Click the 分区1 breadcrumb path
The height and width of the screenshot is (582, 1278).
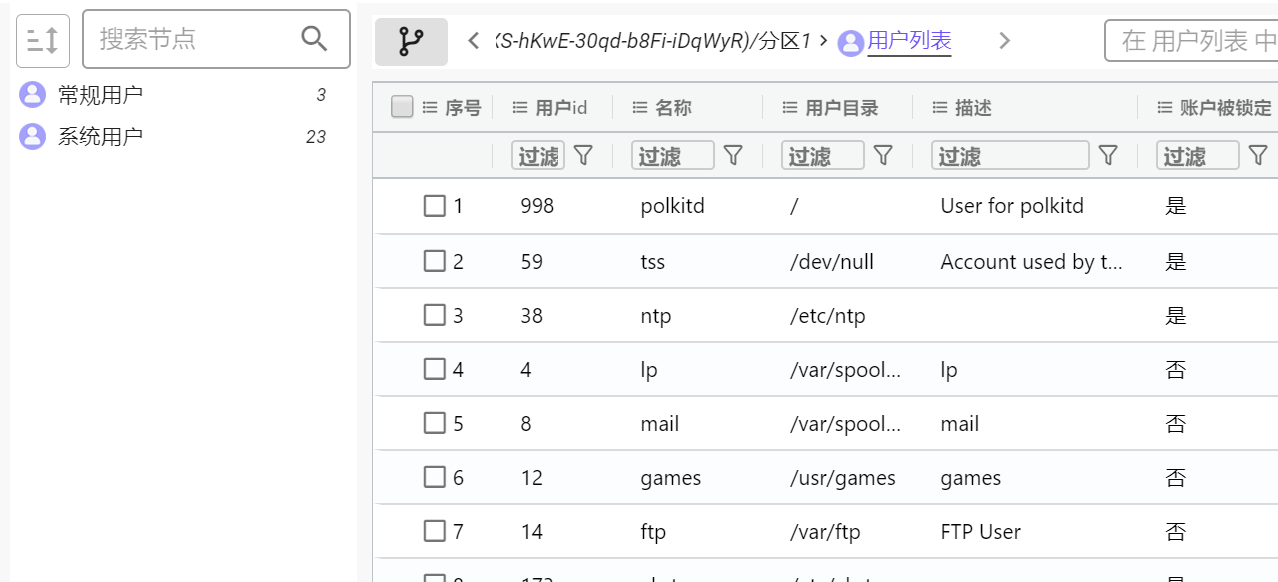point(785,41)
